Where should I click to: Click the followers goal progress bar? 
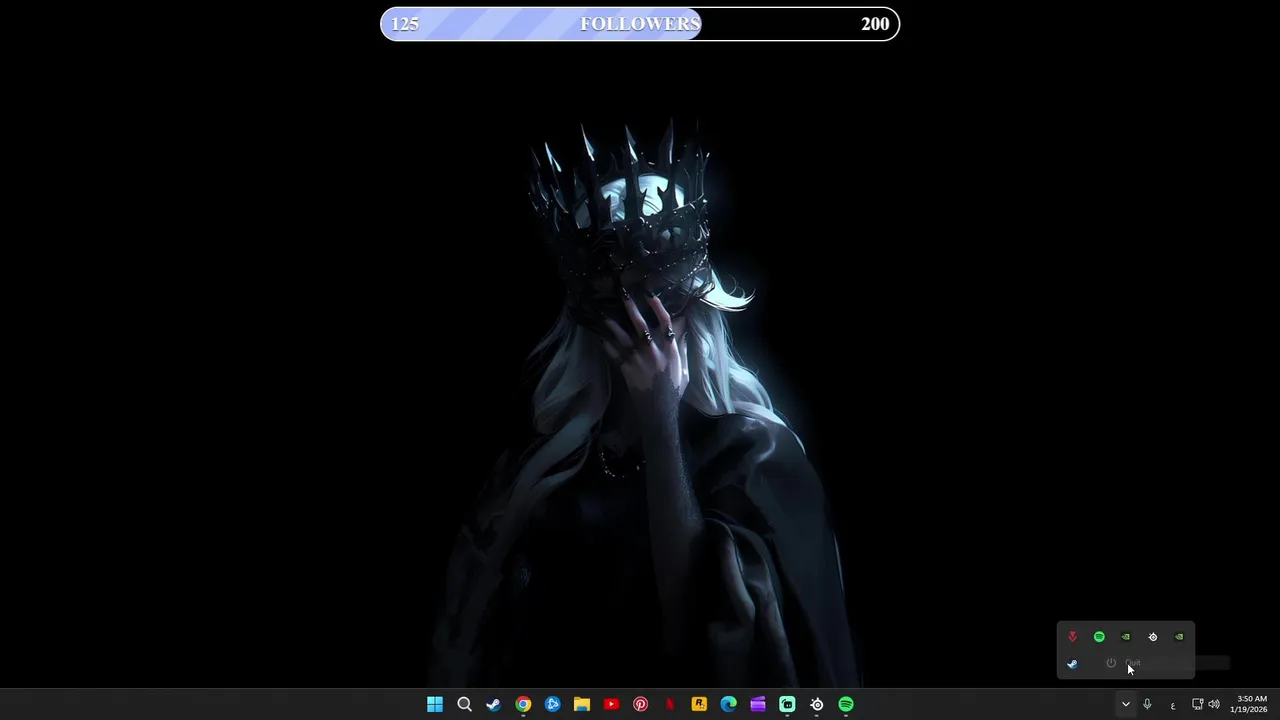(640, 24)
